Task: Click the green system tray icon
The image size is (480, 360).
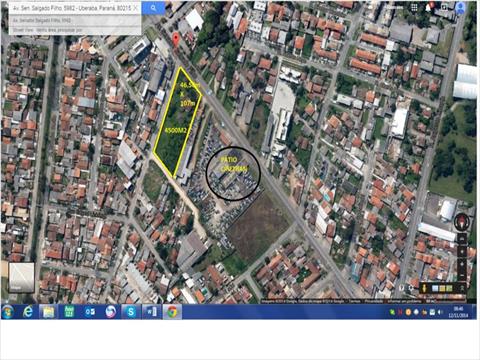Action: (392, 312)
